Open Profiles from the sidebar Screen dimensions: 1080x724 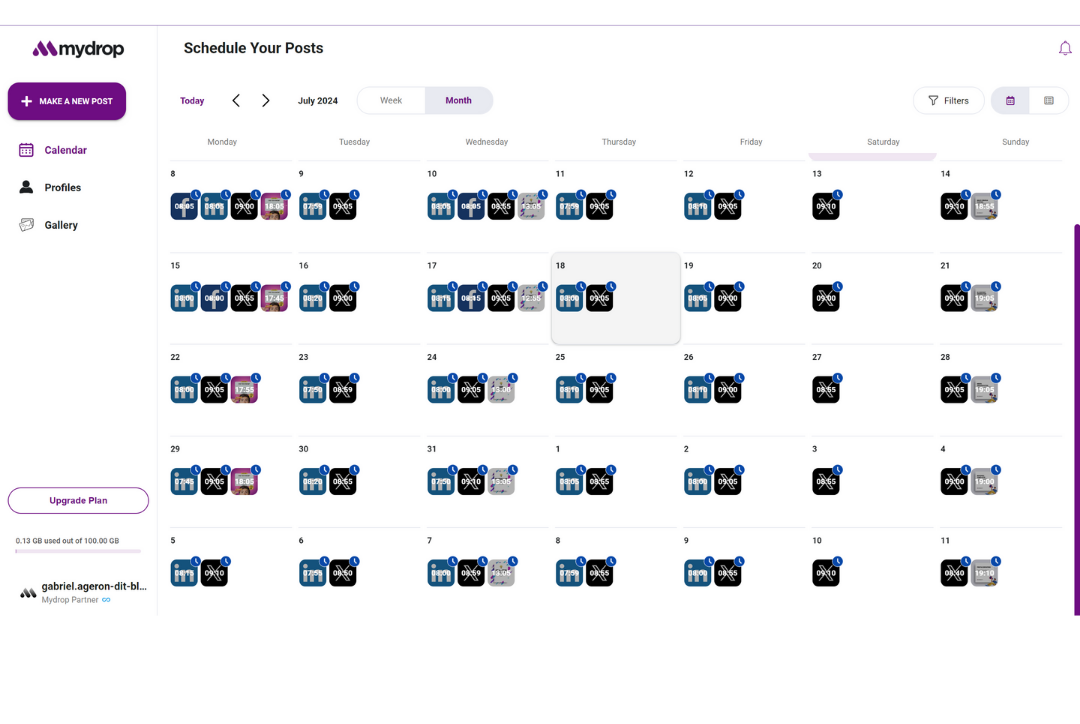tap(26, 187)
